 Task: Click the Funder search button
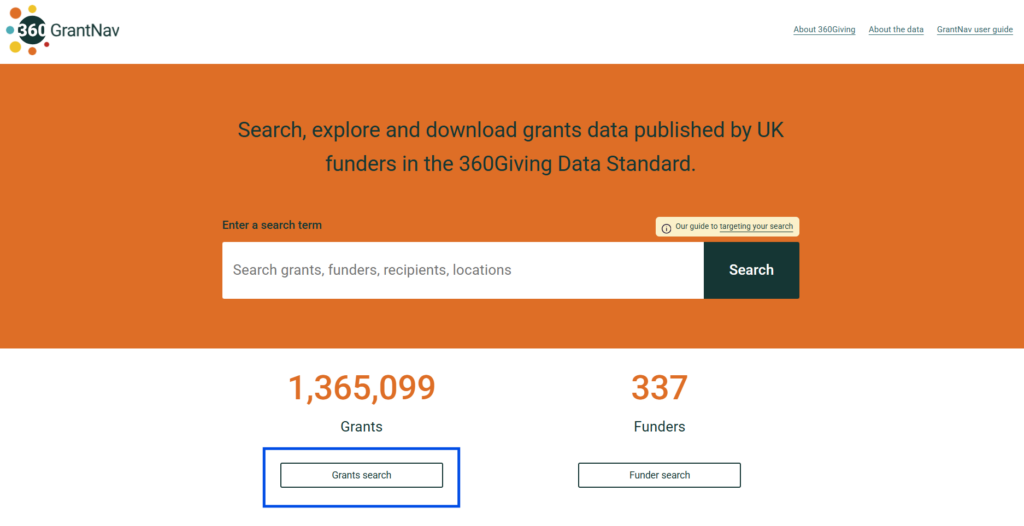point(659,475)
